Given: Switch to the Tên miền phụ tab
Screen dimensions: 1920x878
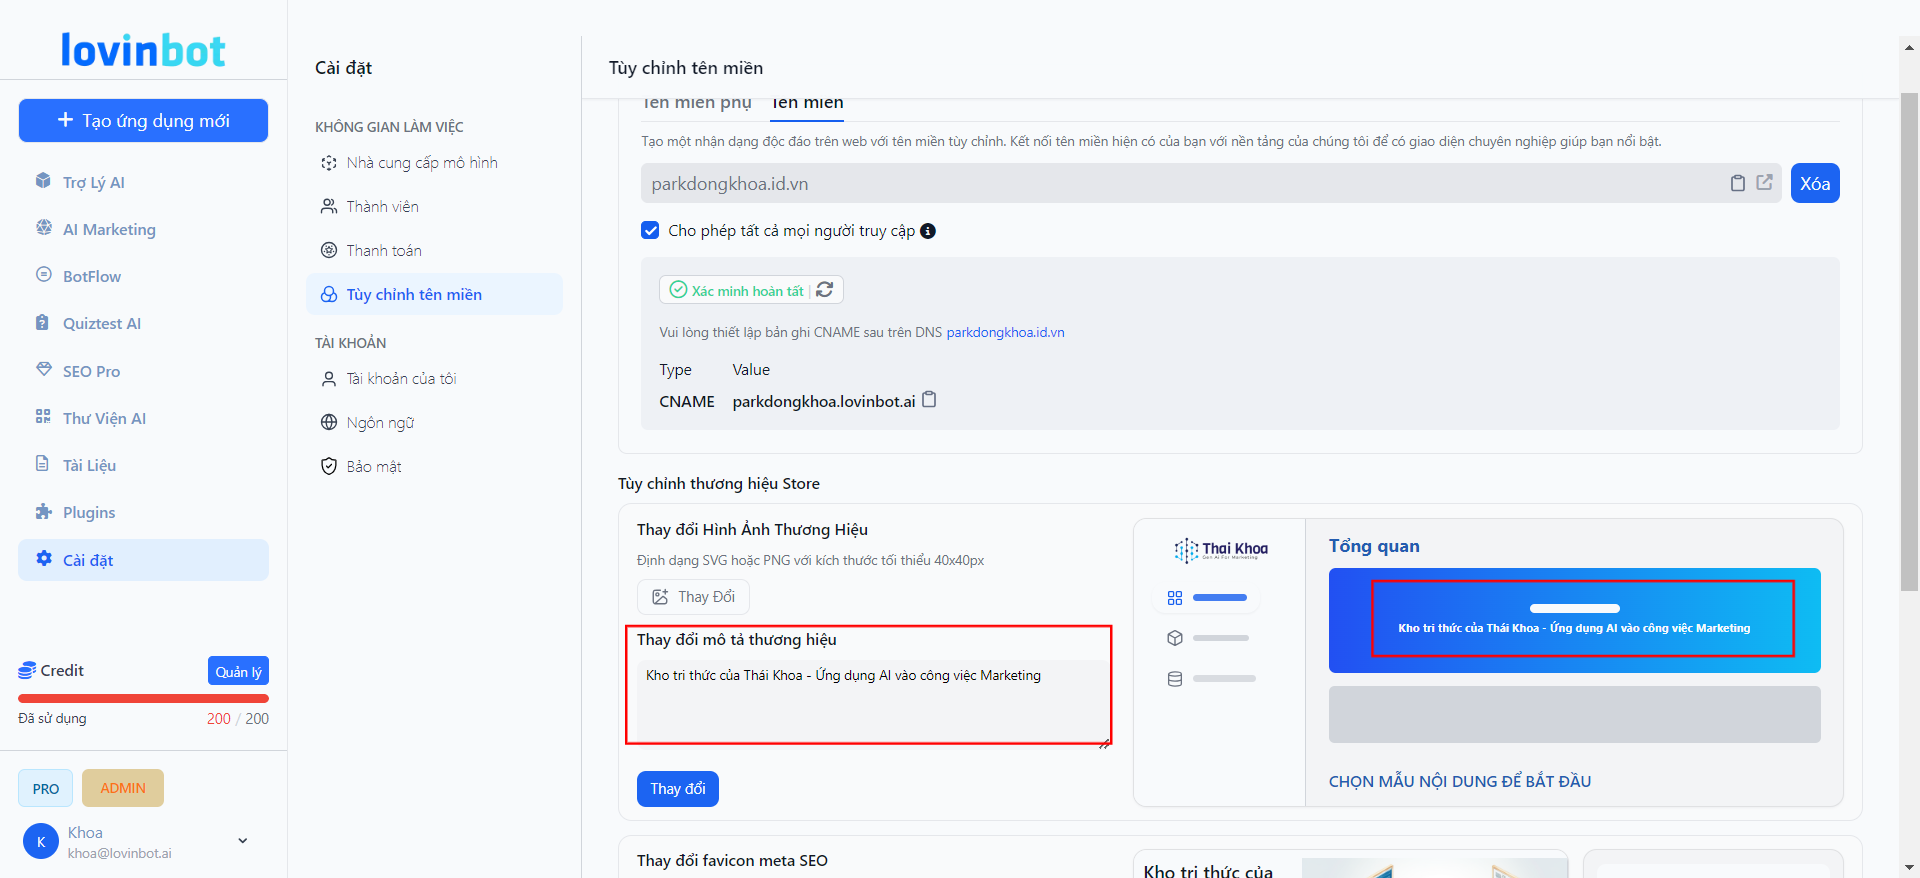Looking at the screenshot, I should click(x=697, y=103).
